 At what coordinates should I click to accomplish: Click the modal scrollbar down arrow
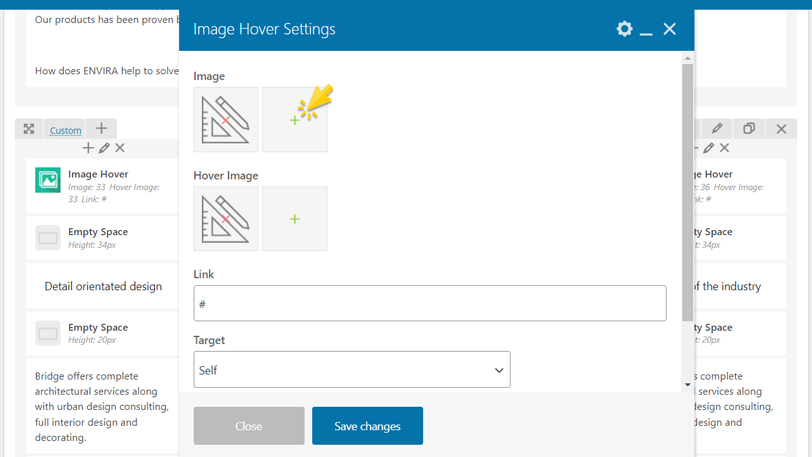click(x=687, y=385)
